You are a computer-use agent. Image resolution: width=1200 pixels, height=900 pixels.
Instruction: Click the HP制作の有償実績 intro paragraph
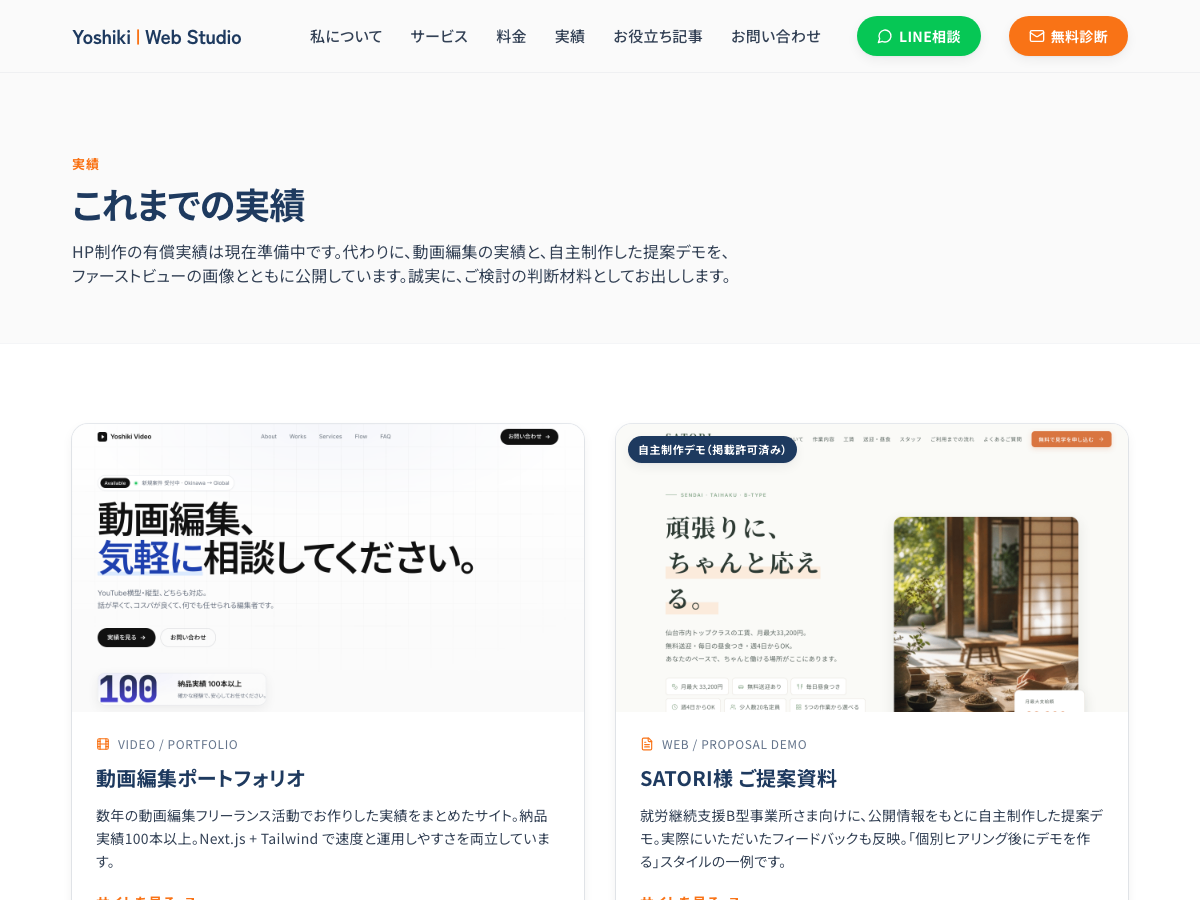[x=405, y=263]
